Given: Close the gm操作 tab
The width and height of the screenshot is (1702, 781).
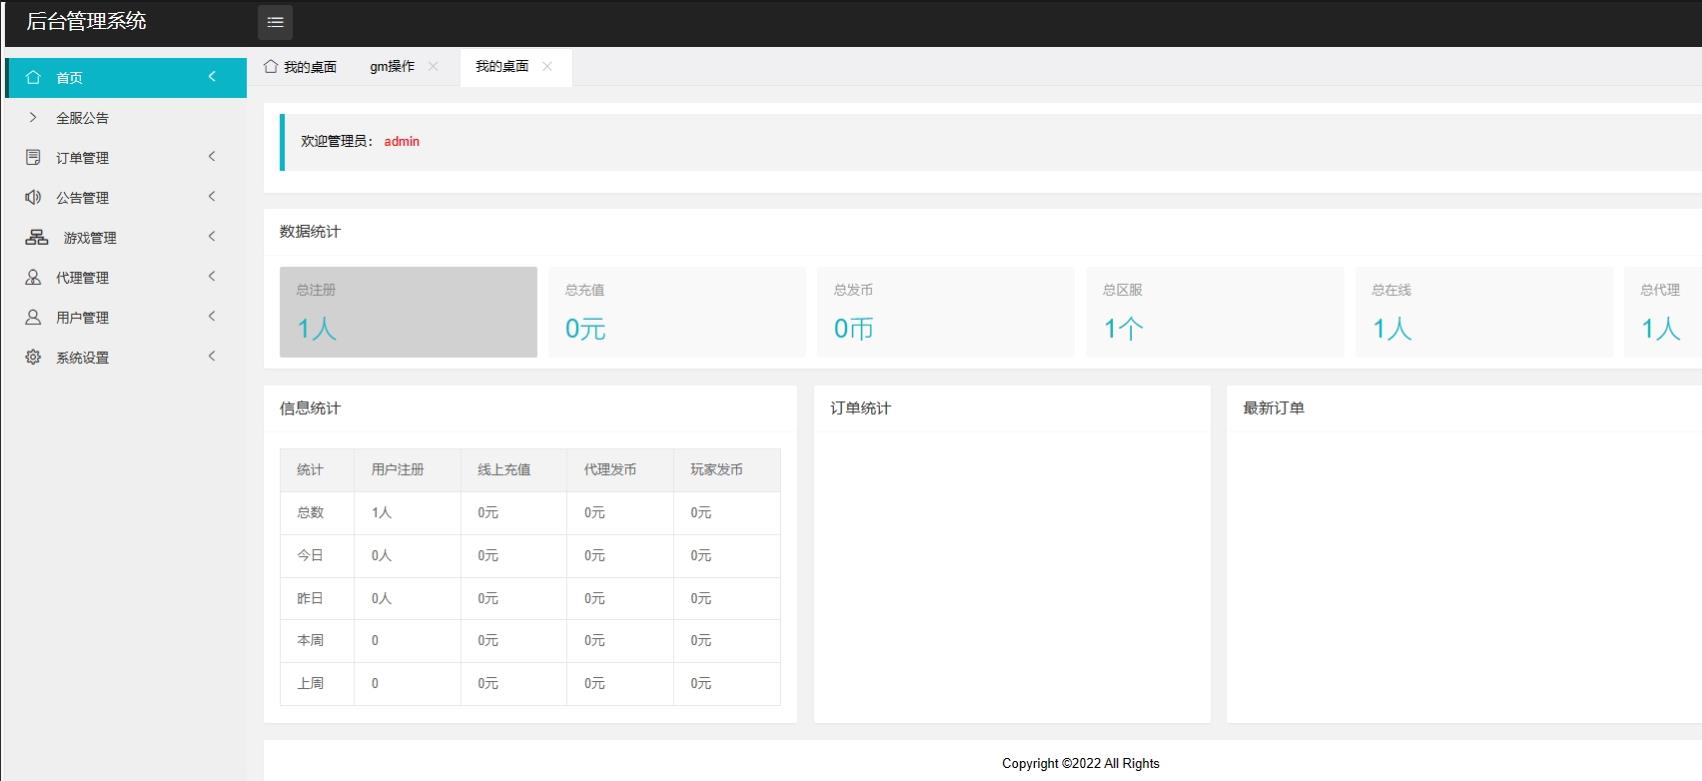Looking at the screenshot, I should pyautogui.click(x=433, y=66).
